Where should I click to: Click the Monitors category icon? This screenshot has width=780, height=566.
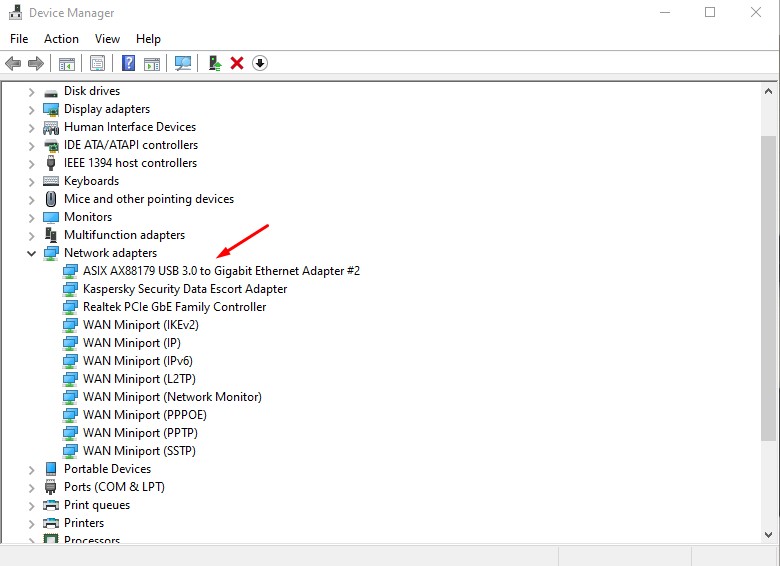click(x=51, y=217)
